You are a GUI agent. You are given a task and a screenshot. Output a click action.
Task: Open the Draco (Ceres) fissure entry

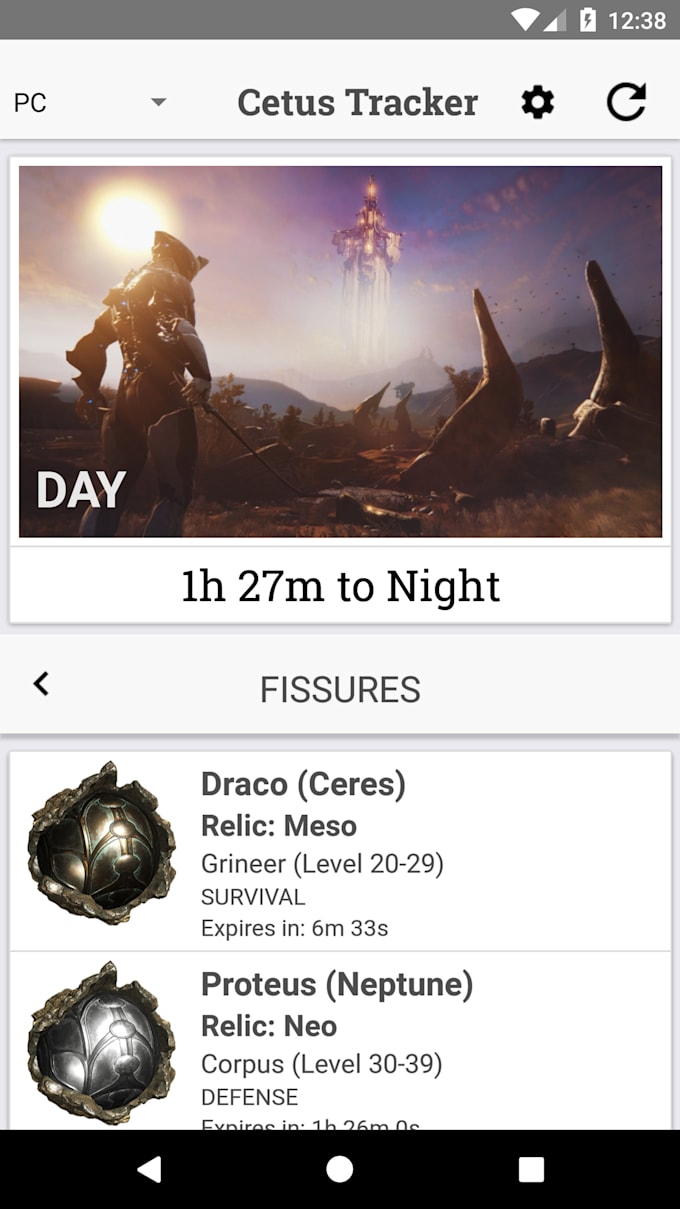pyautogui.click(x=340, y=851)
